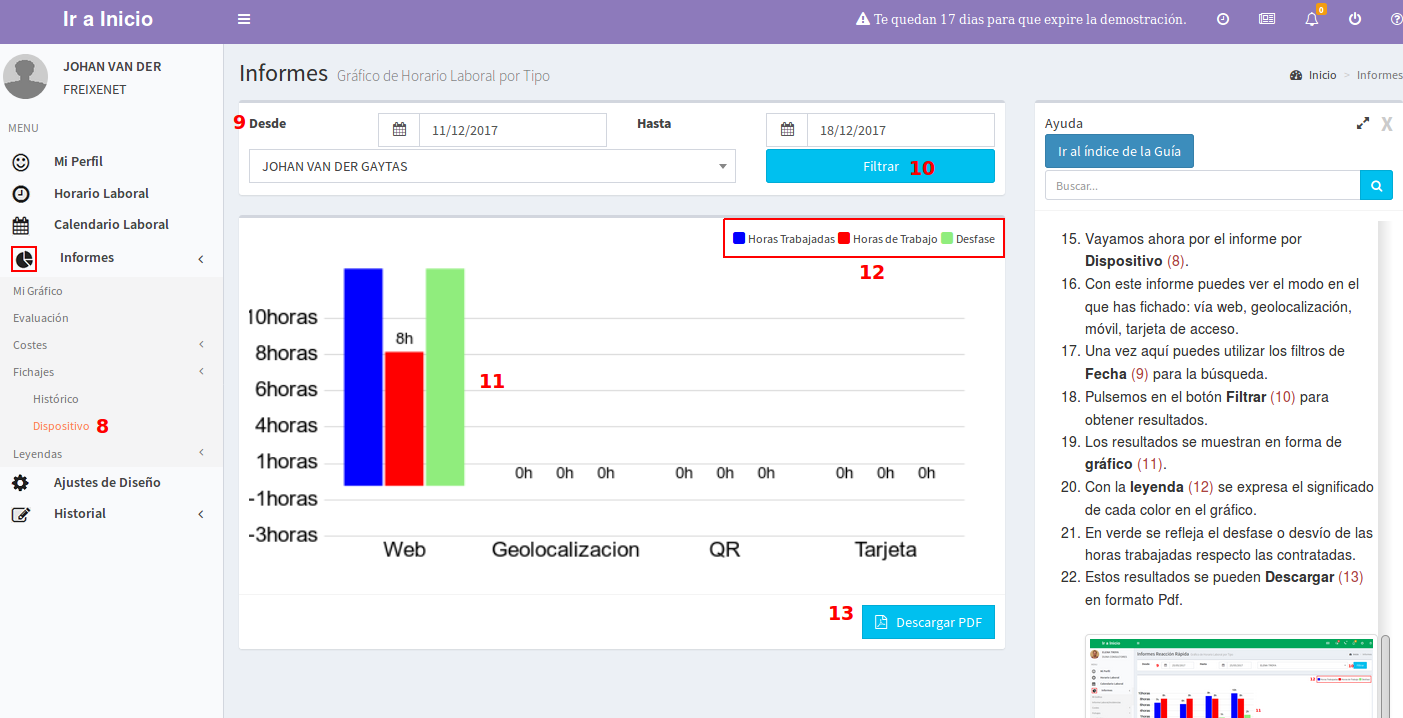Click the red Horas de Trabajo legend swatch
The image size is (1403, 718).
click(x=844, y=239)
